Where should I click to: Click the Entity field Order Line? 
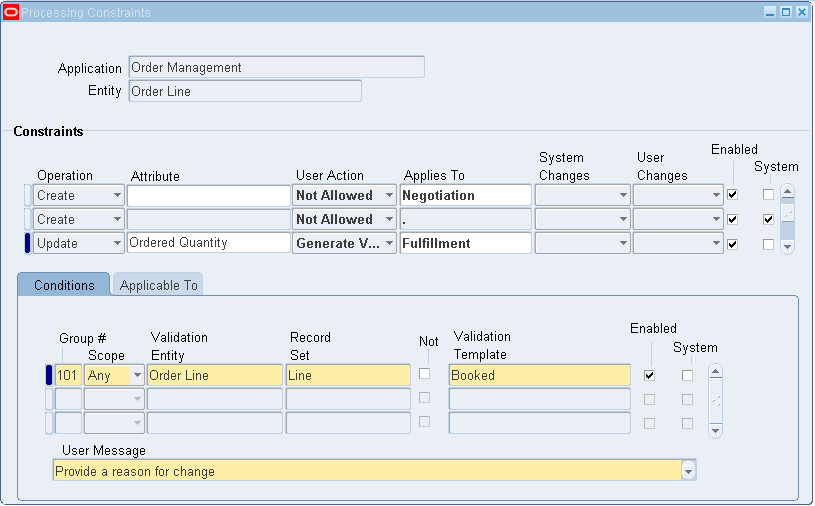tap(245, 91)
